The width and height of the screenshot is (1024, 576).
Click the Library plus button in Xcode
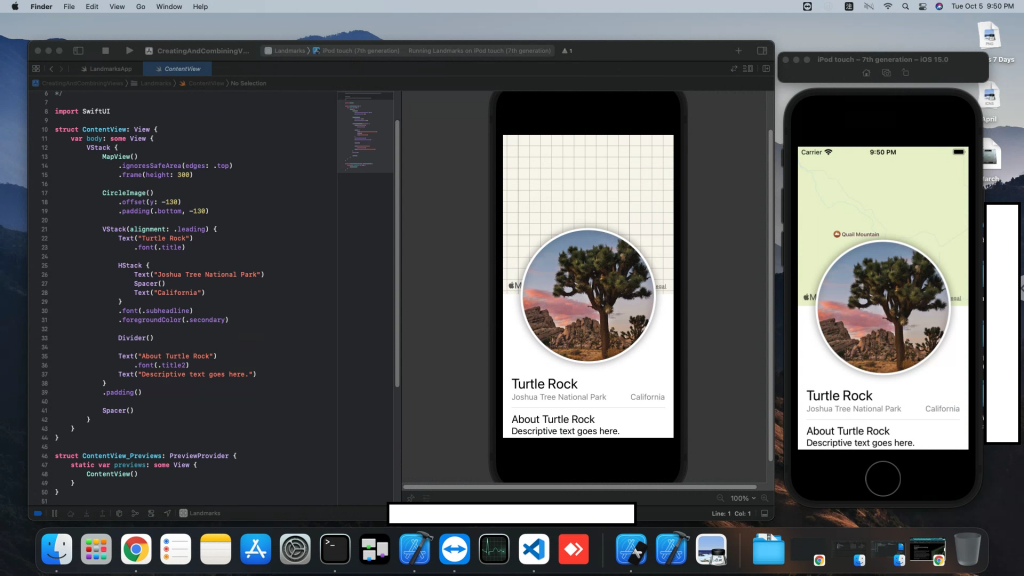tap(739, 50)
